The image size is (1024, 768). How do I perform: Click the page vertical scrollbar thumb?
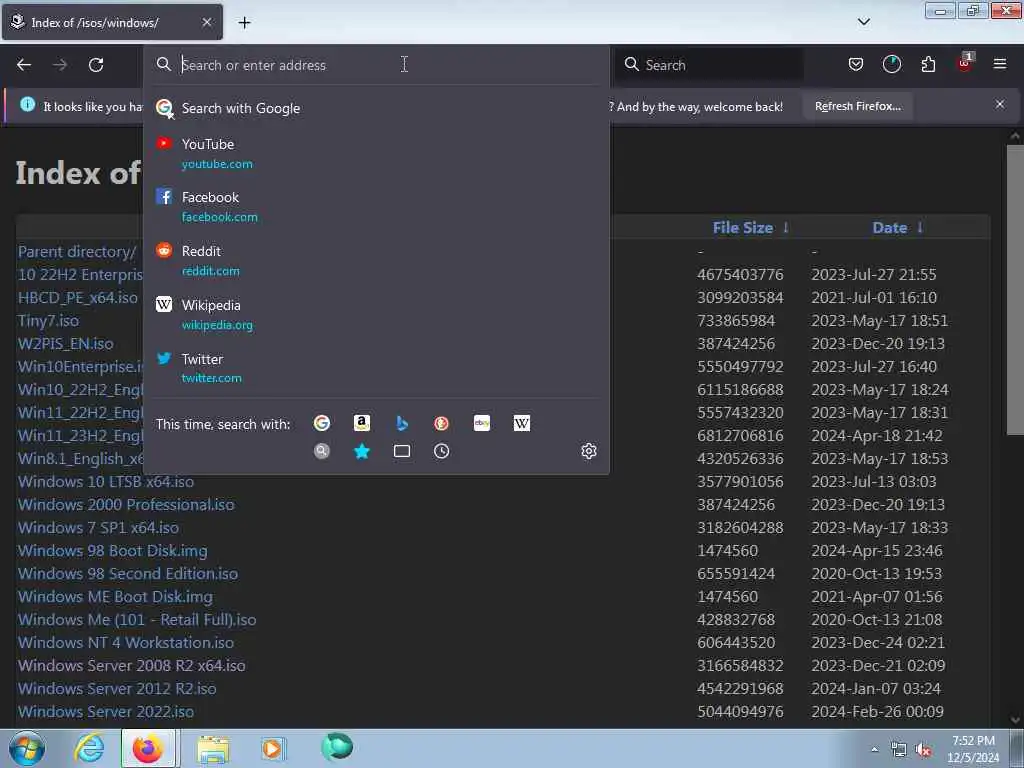pos(1015,289)
